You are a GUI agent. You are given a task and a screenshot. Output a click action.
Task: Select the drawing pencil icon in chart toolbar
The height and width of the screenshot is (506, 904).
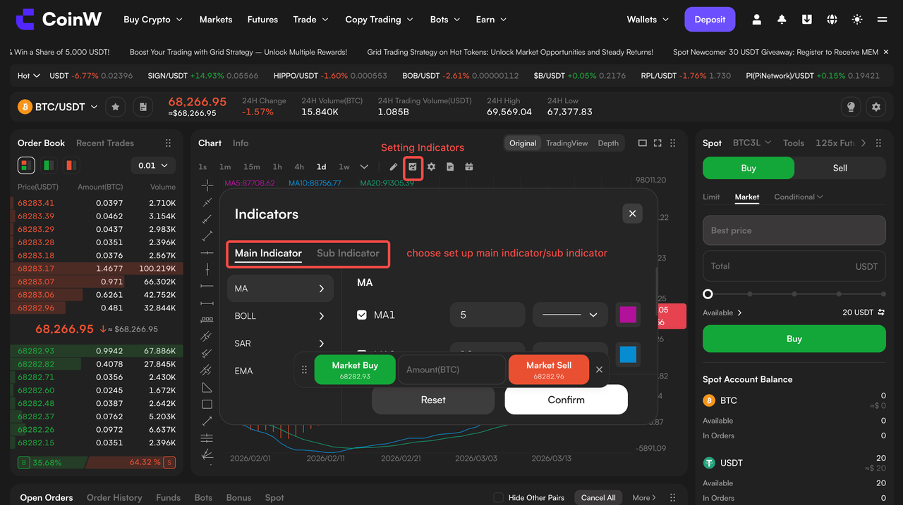point(393,167)
